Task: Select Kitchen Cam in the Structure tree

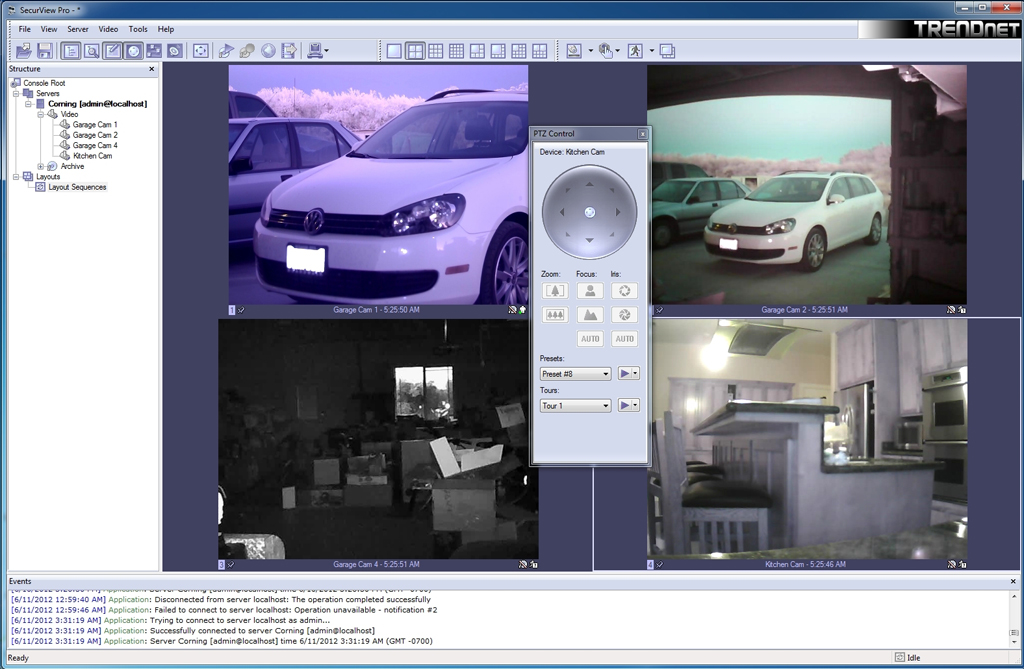Action: coord(92,156)
